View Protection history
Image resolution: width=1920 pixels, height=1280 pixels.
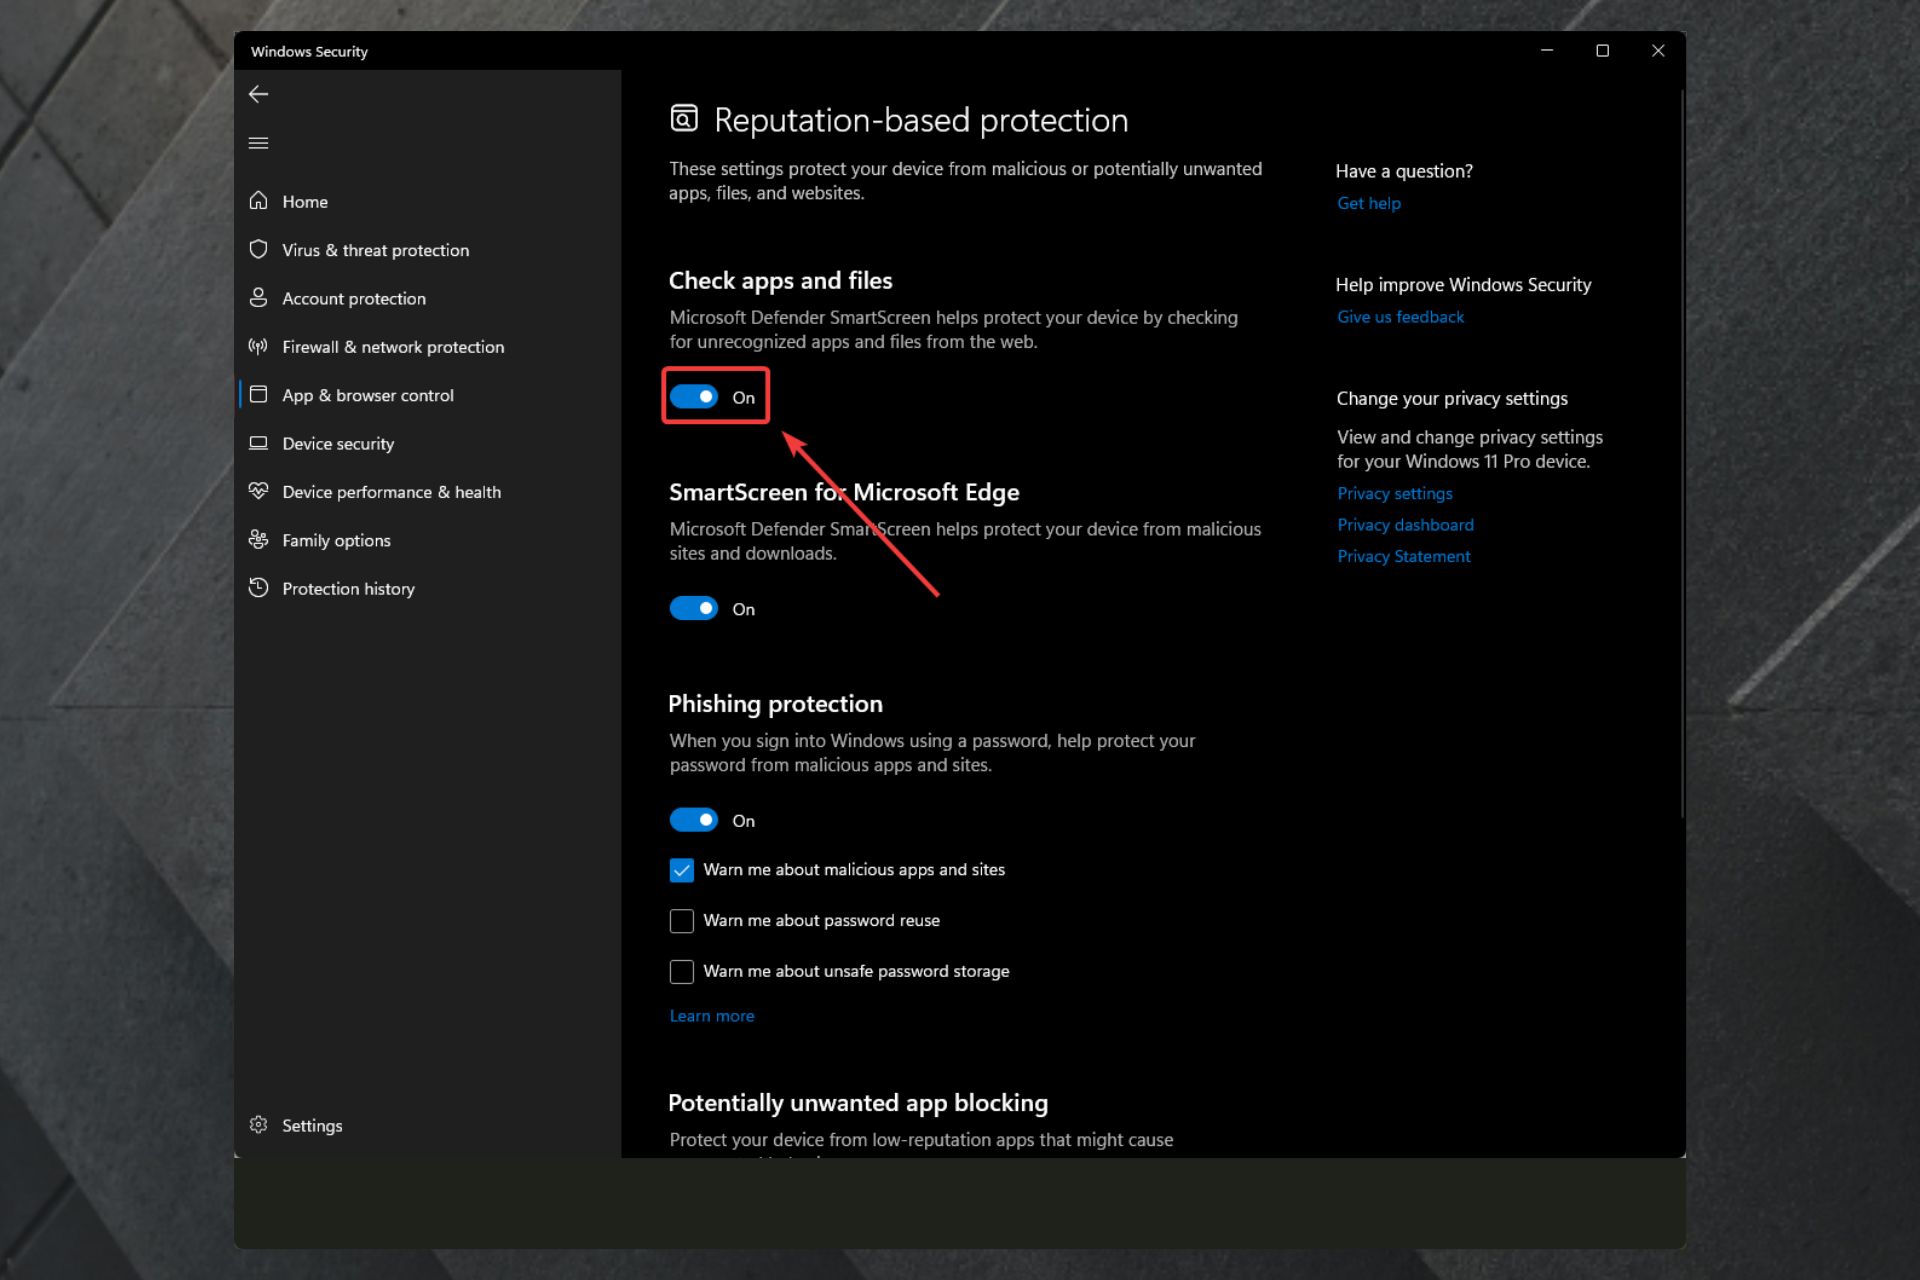348,589
